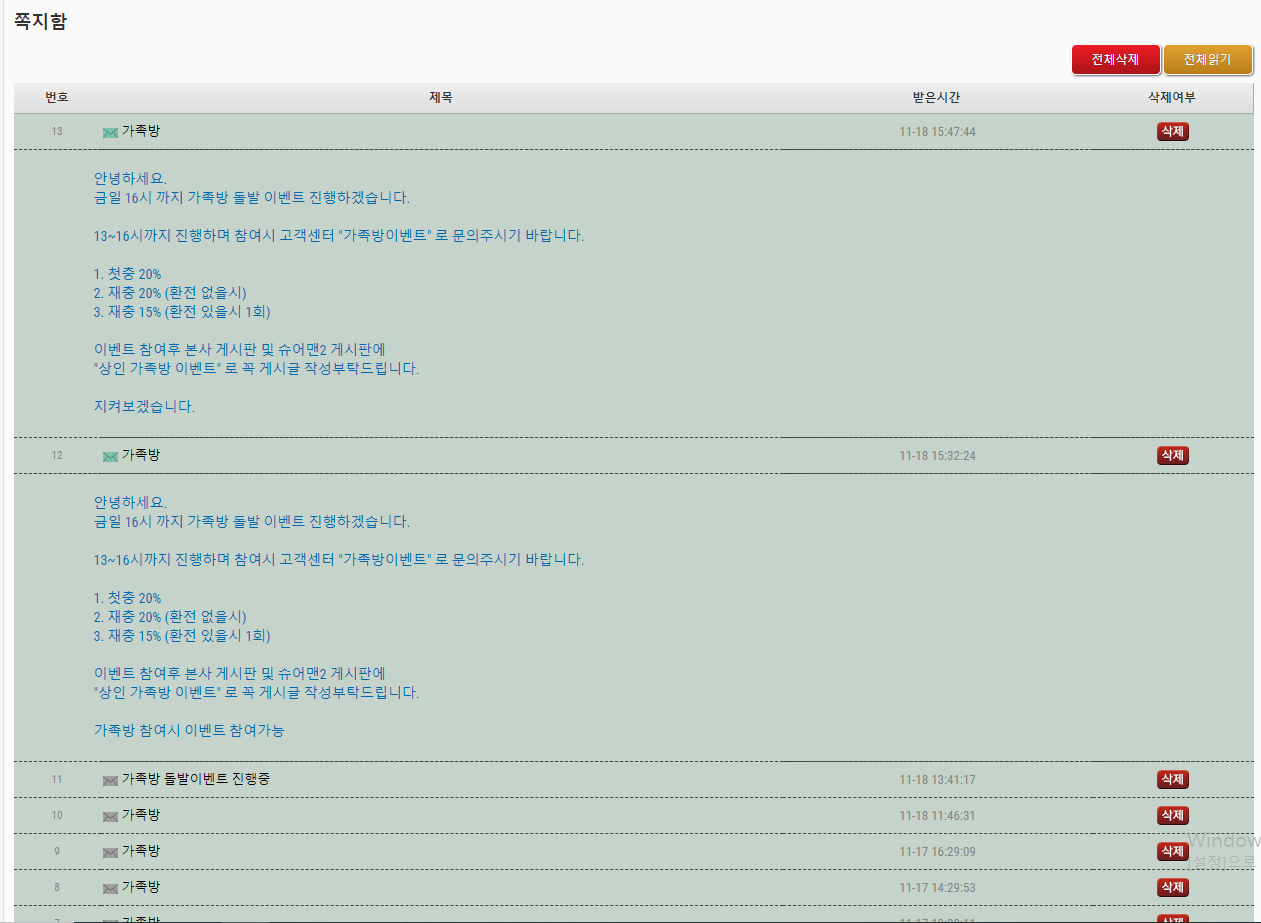
Task: Click the envelope icon on message 12
Action: (110, 456)
